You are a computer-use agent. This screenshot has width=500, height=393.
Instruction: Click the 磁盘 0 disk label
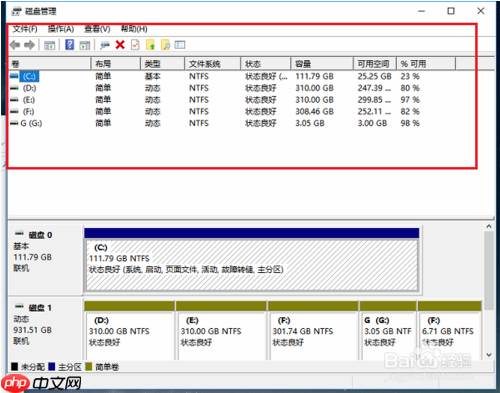pos(40,235)
